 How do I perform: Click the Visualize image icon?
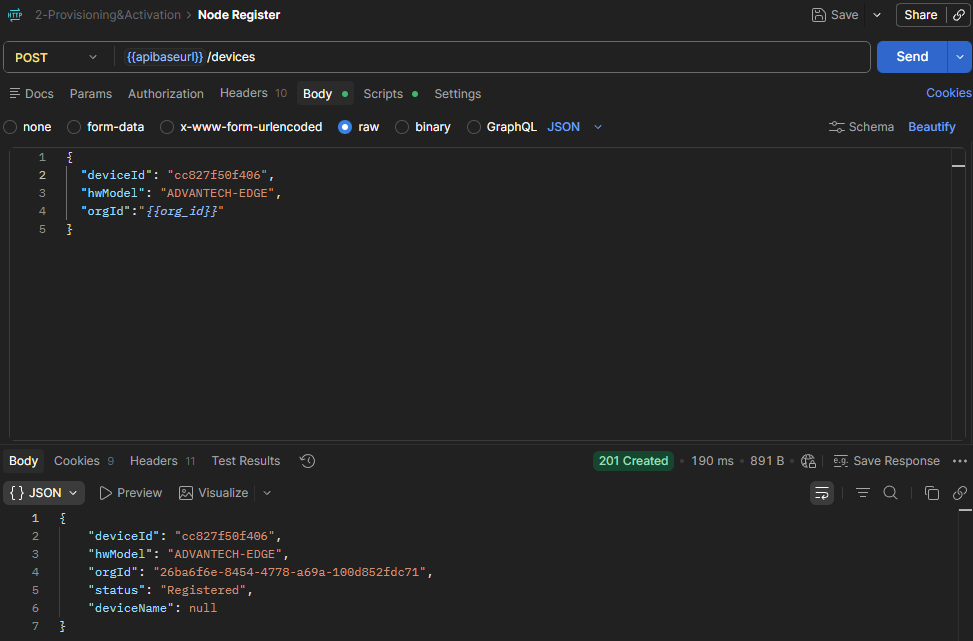(186, 493)
